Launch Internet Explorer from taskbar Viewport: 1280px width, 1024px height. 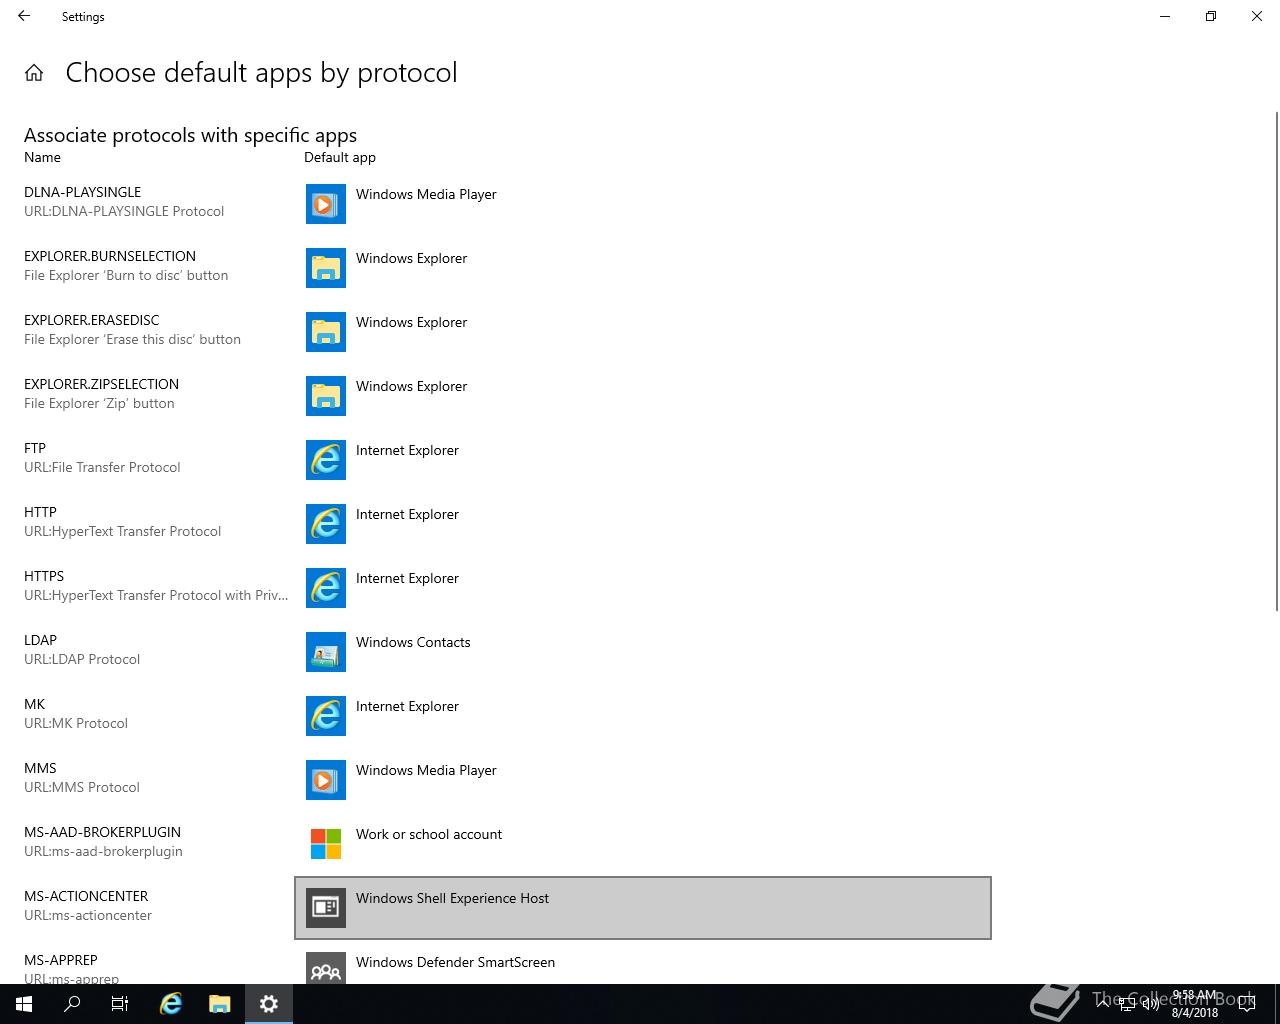pos(171,1004)
